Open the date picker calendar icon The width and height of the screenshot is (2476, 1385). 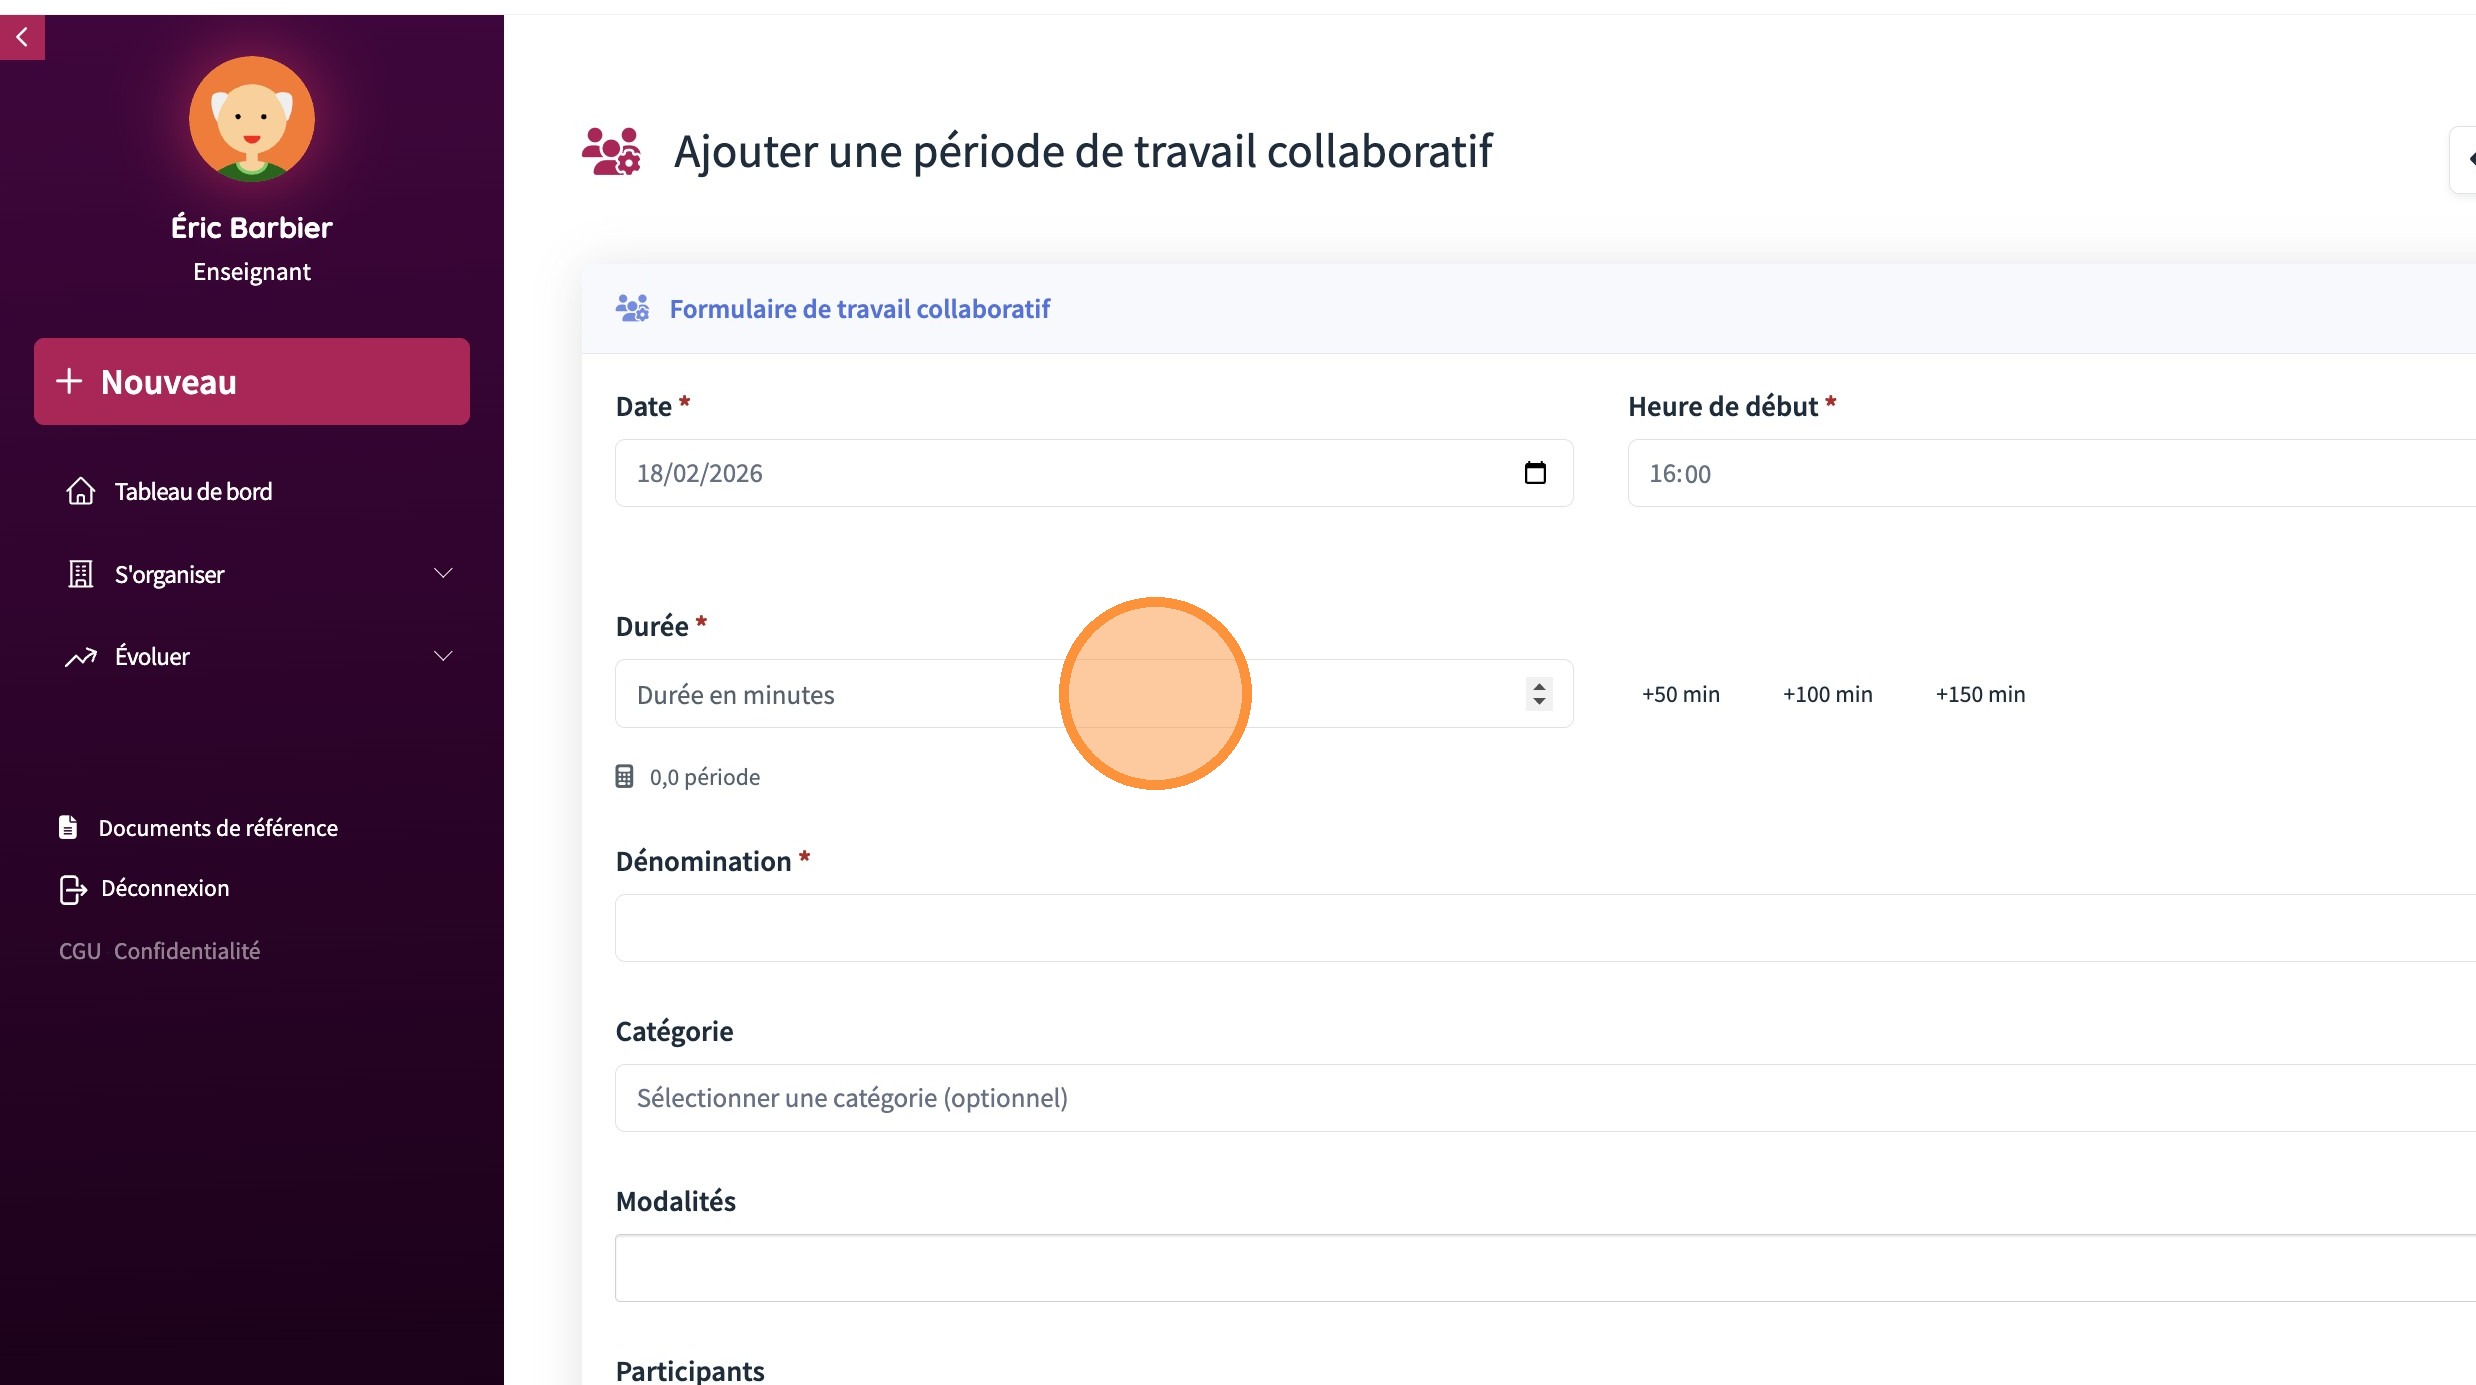(x=1535, y=473)
